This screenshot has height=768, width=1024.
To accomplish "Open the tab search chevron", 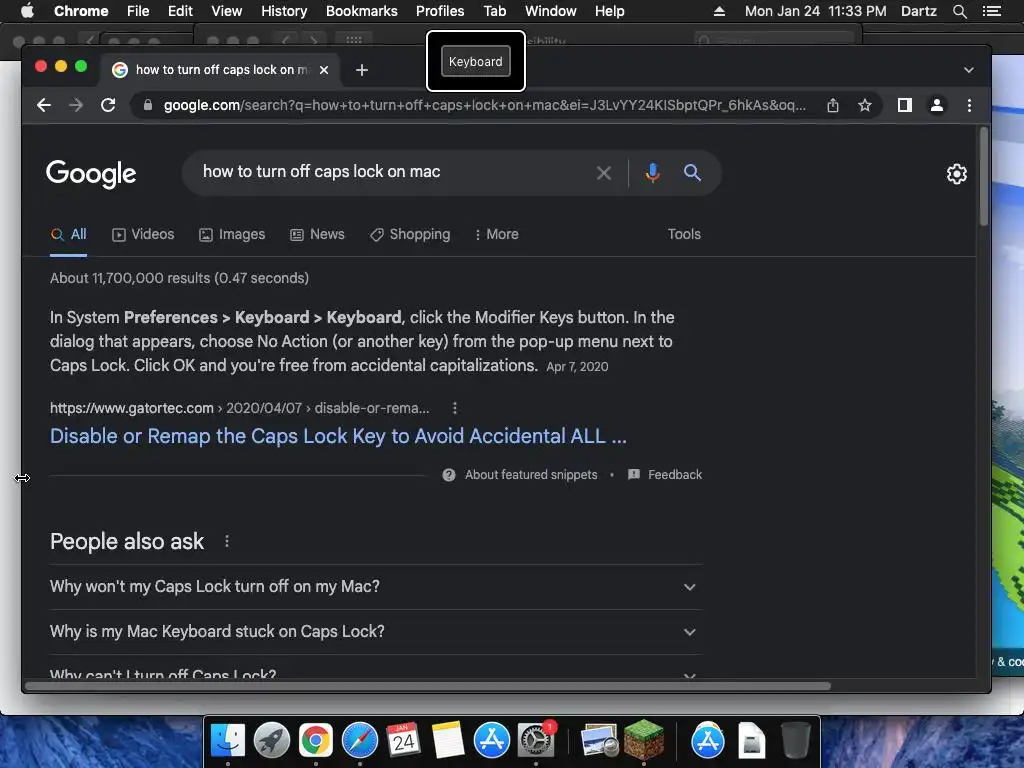I will point(968,70).
